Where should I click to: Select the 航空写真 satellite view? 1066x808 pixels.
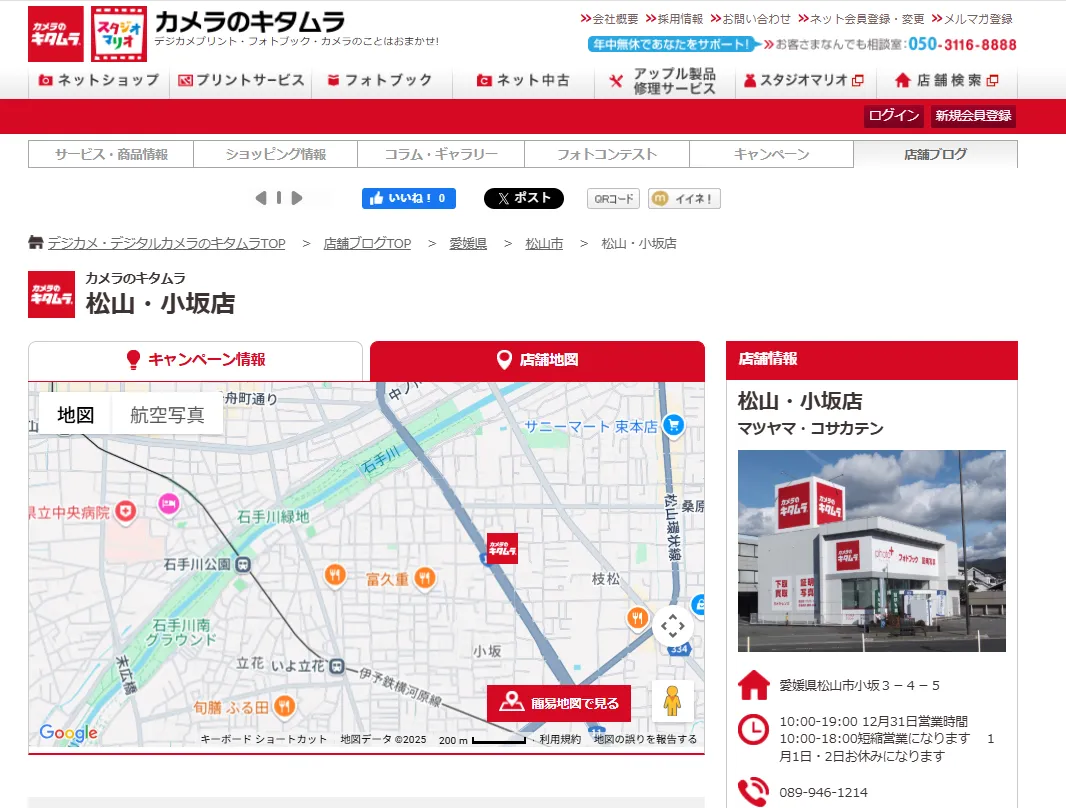[x=167, y=415]
